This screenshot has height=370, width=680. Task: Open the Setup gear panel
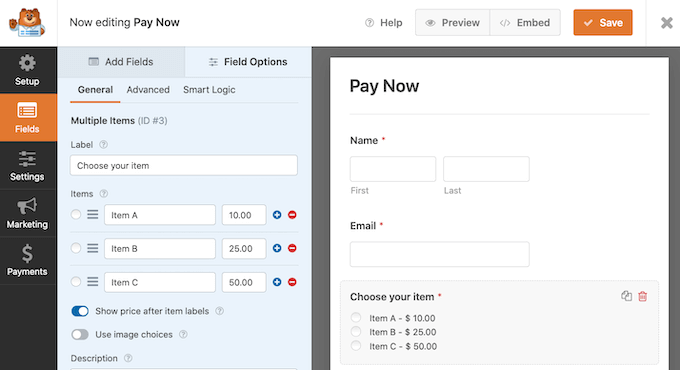[27, 70]
